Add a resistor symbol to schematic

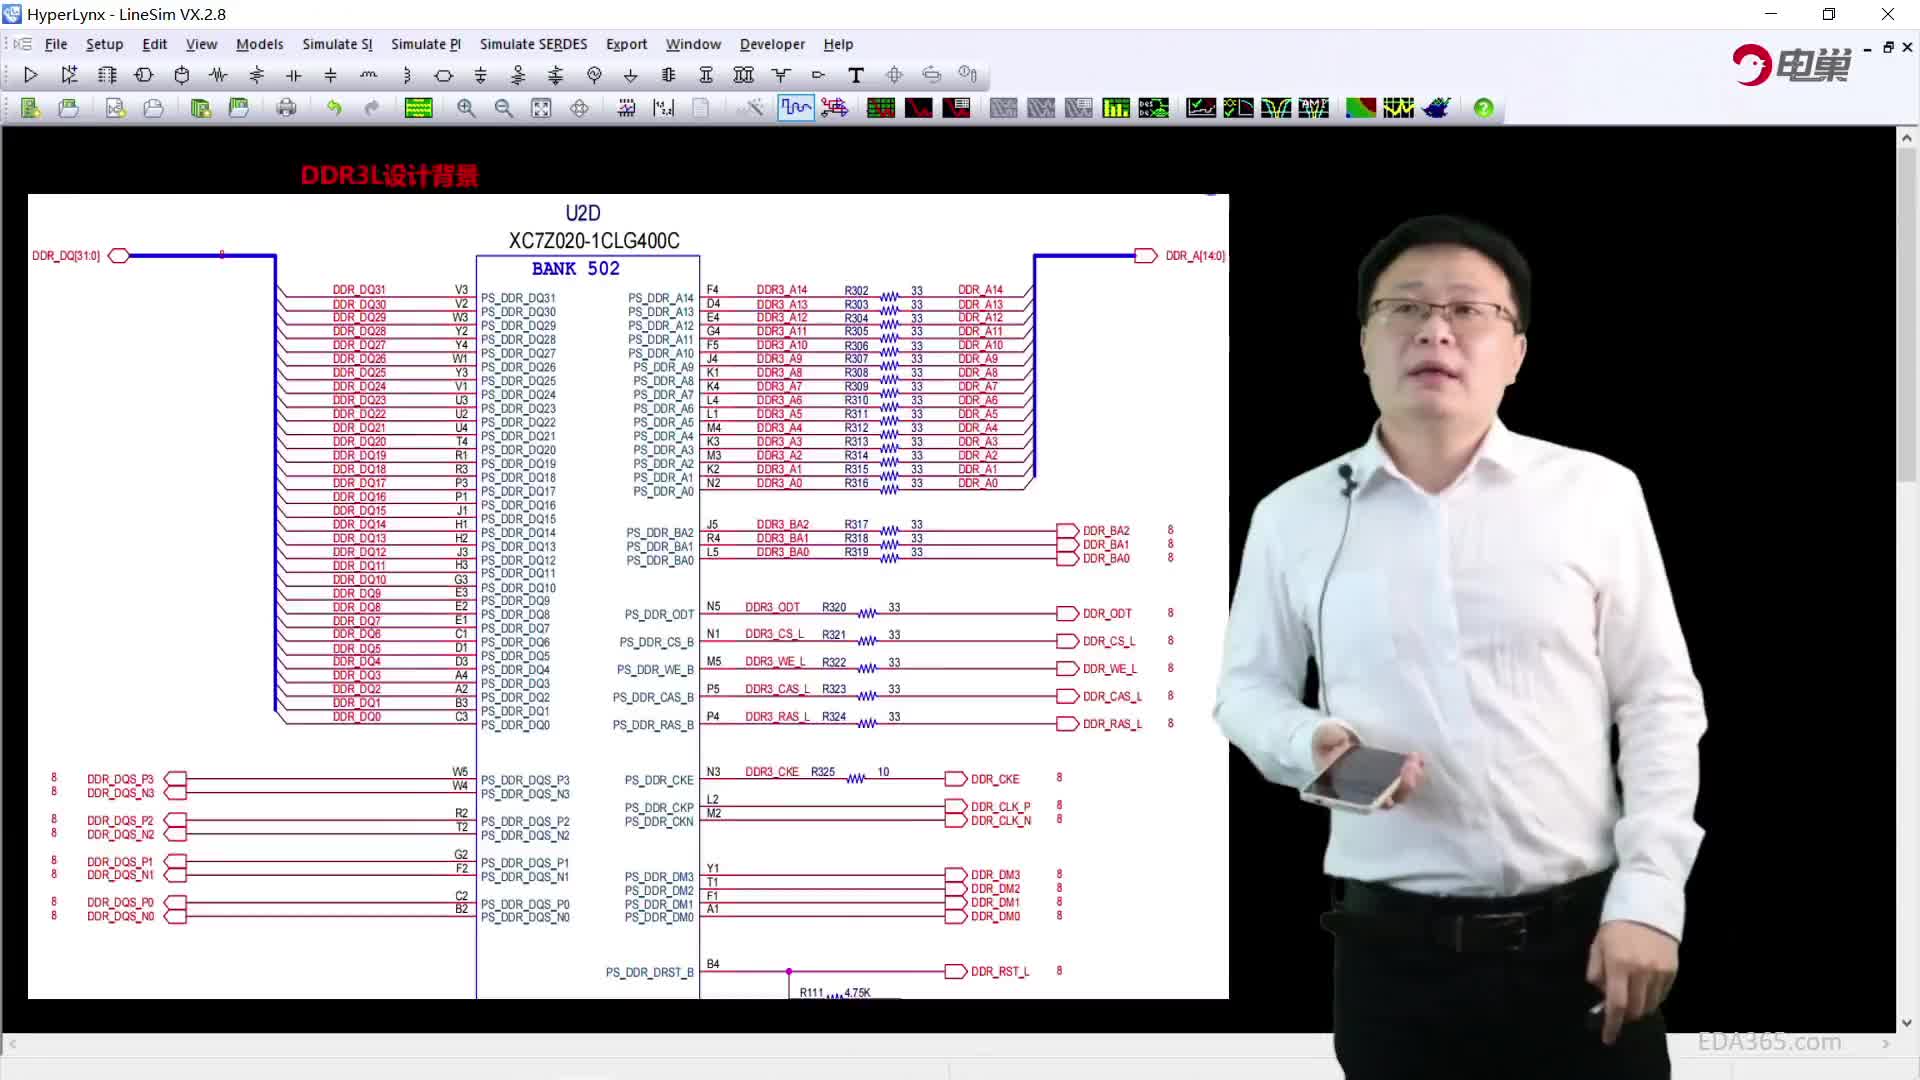pyautogui.click(x=219, y=75)
